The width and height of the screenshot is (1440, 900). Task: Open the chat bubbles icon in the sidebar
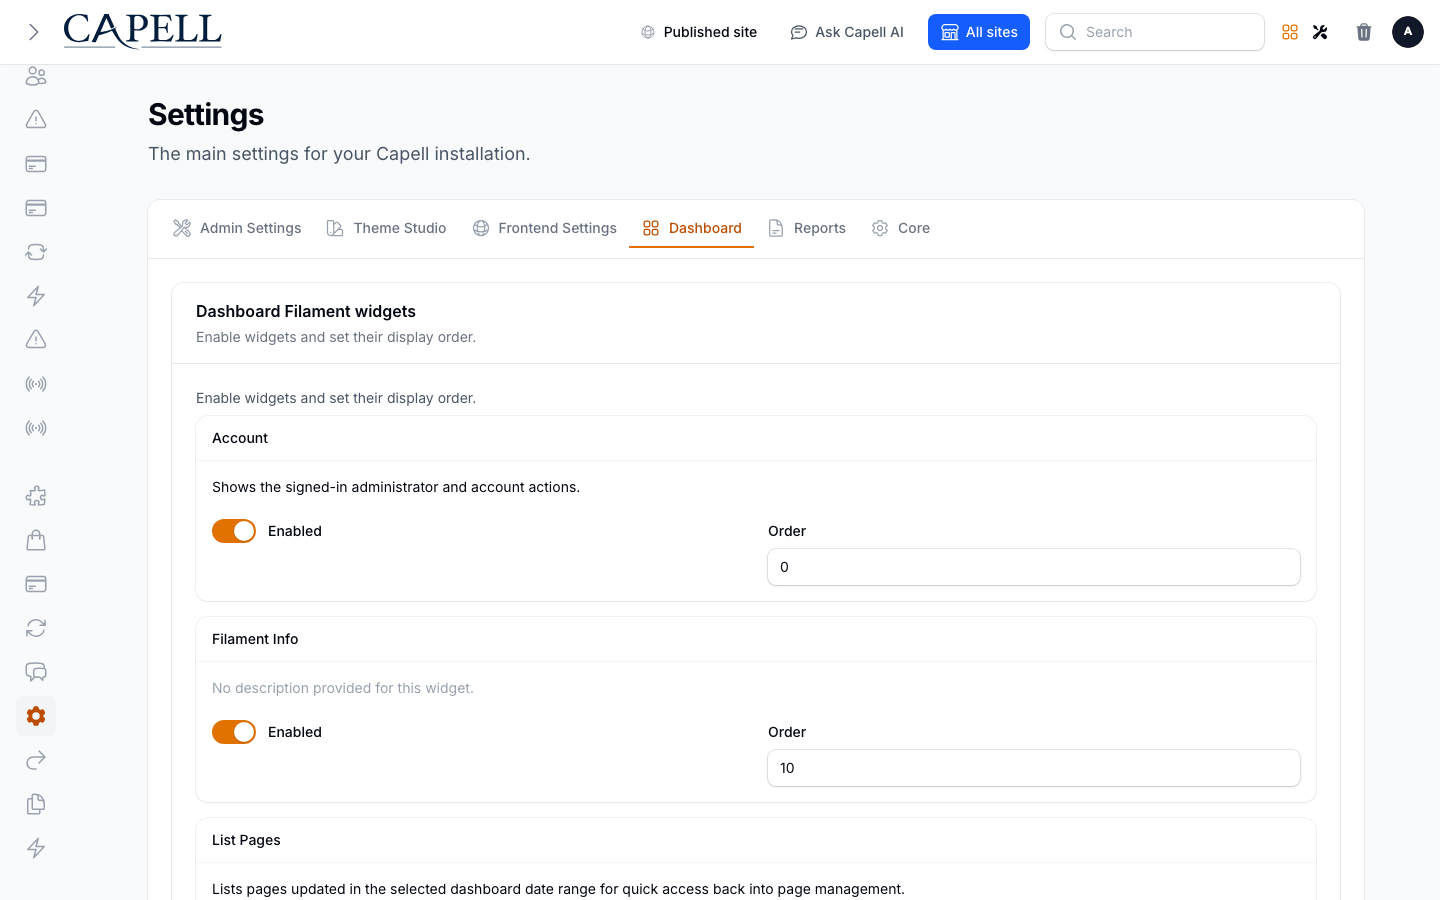[36, 672]
